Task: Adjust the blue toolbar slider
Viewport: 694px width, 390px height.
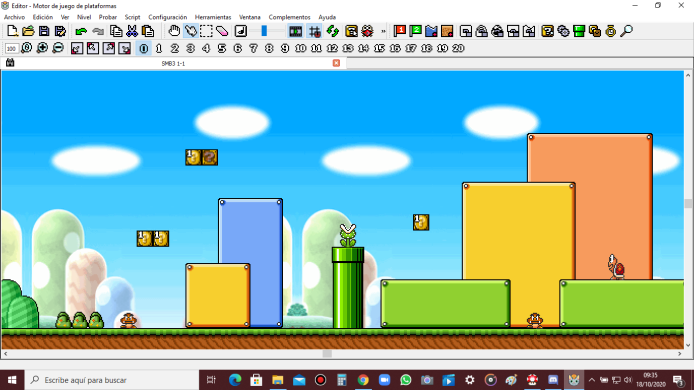Action: pyautogui.click(x=264, y=31)
